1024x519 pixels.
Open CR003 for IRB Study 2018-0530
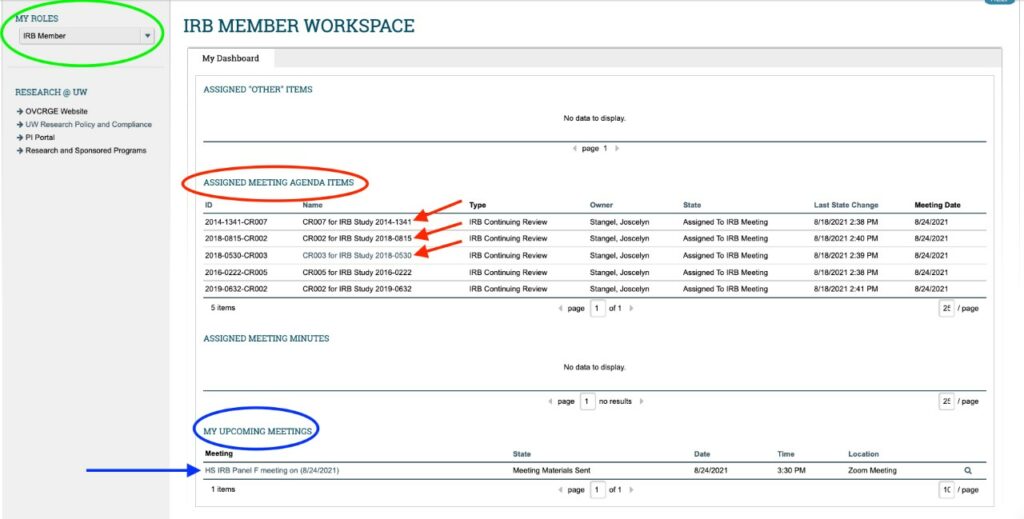coord(357,255)
